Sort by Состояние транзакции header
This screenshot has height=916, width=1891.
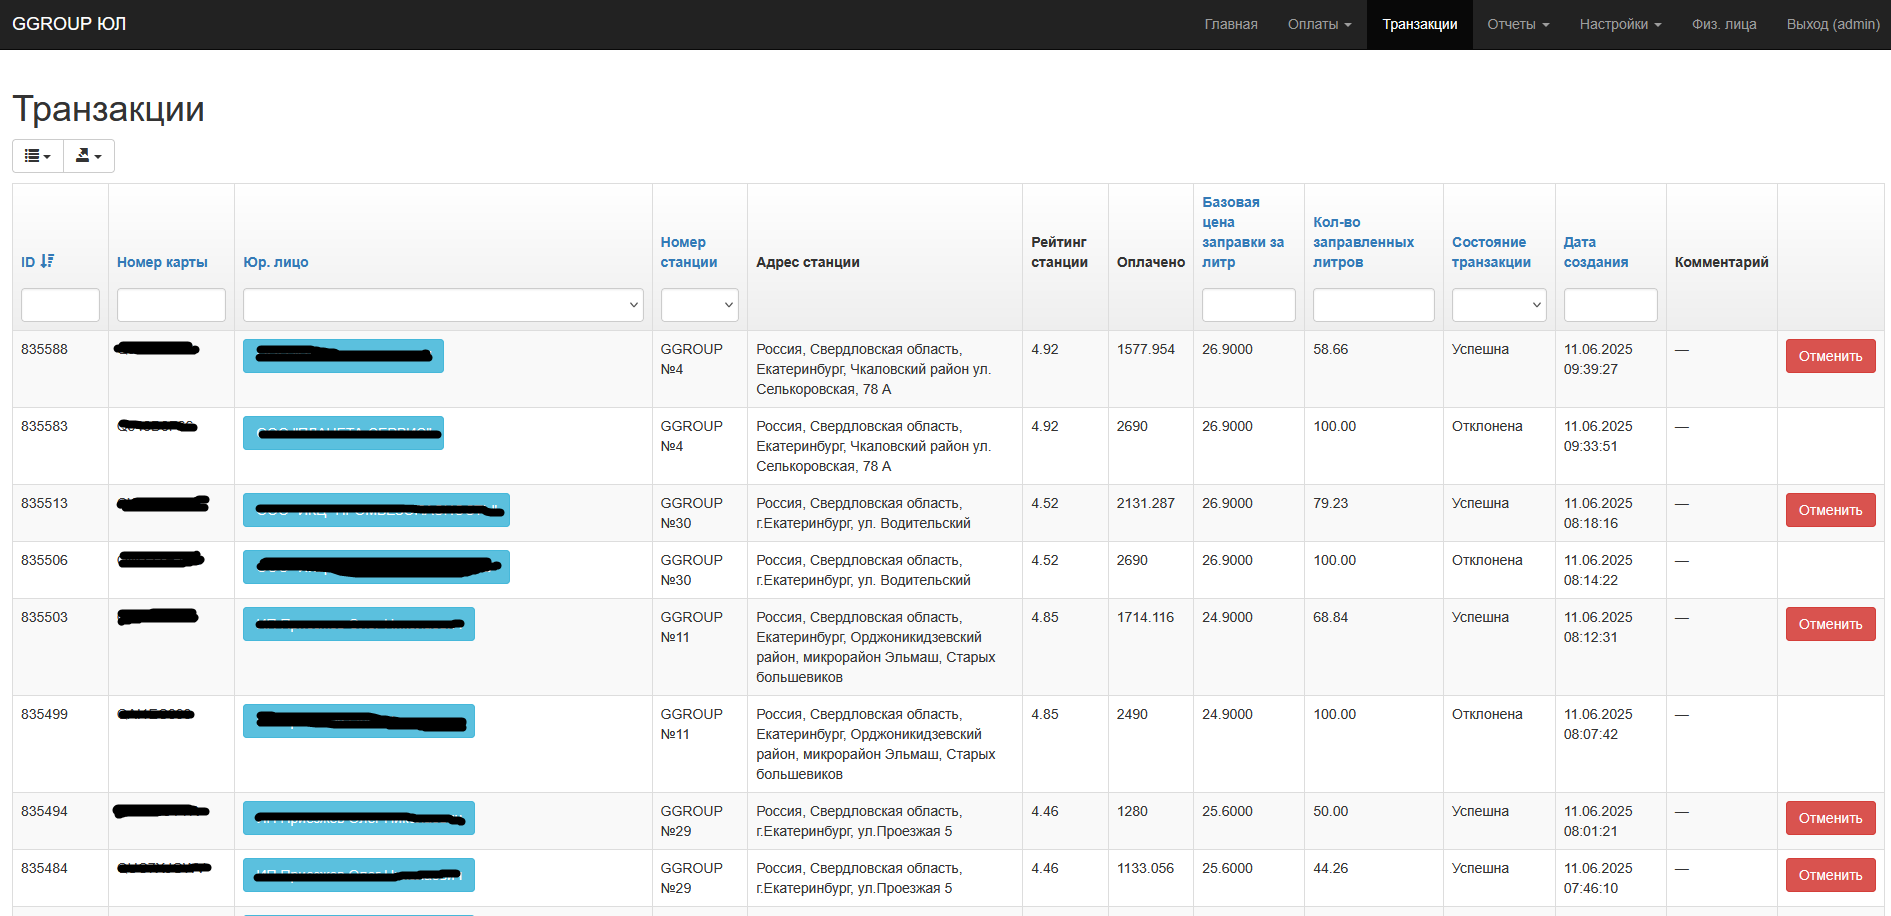pyautogui.click(x=1491, y=252)
